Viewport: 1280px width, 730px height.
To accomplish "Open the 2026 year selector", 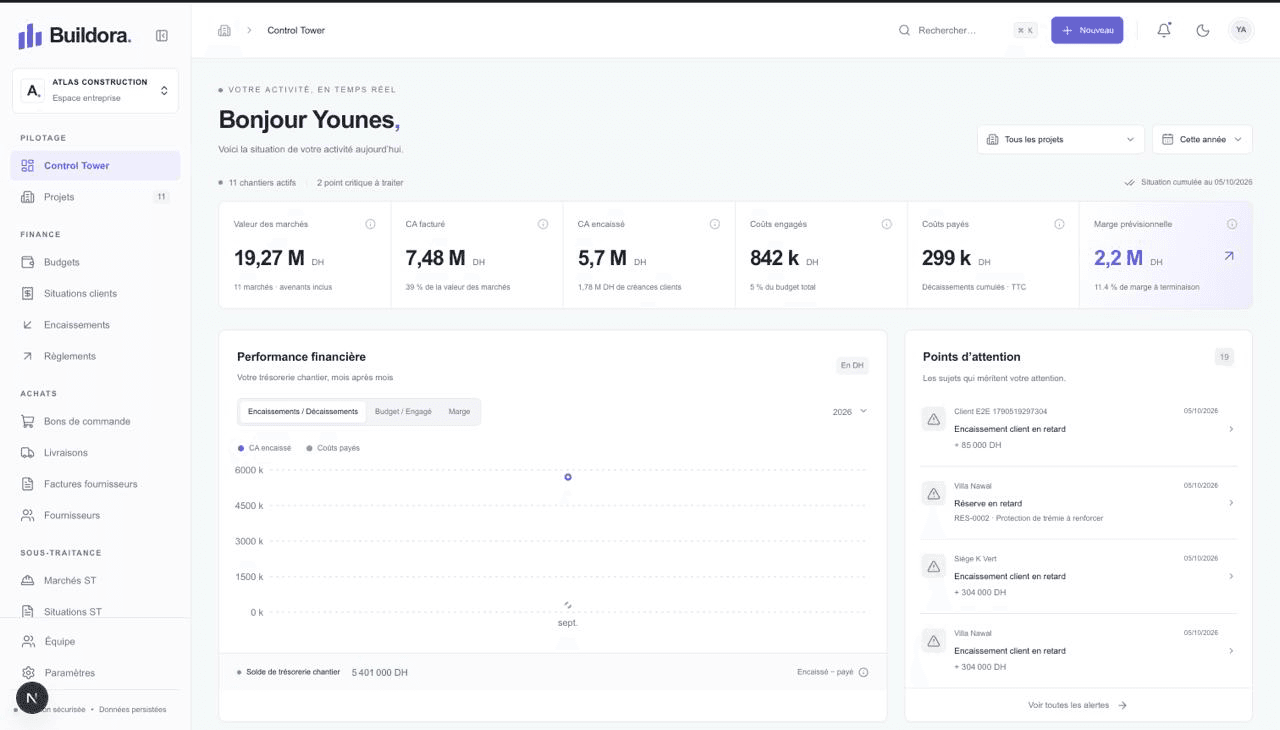I will 850,411.
